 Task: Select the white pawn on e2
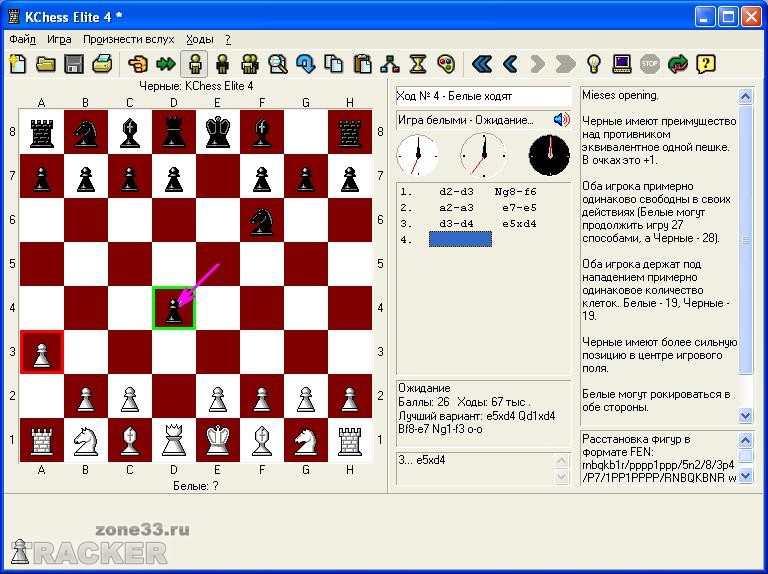(x=218, y=396)
